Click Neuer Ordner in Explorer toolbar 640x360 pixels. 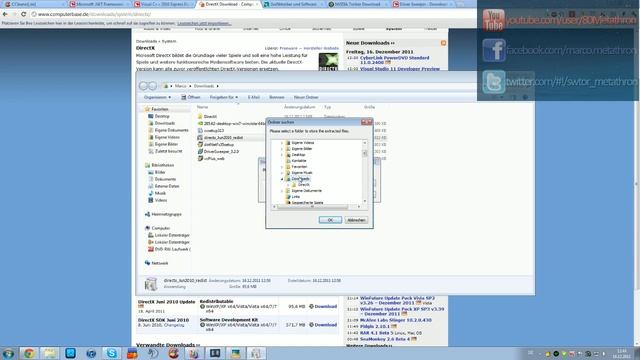tap(306, 98)
